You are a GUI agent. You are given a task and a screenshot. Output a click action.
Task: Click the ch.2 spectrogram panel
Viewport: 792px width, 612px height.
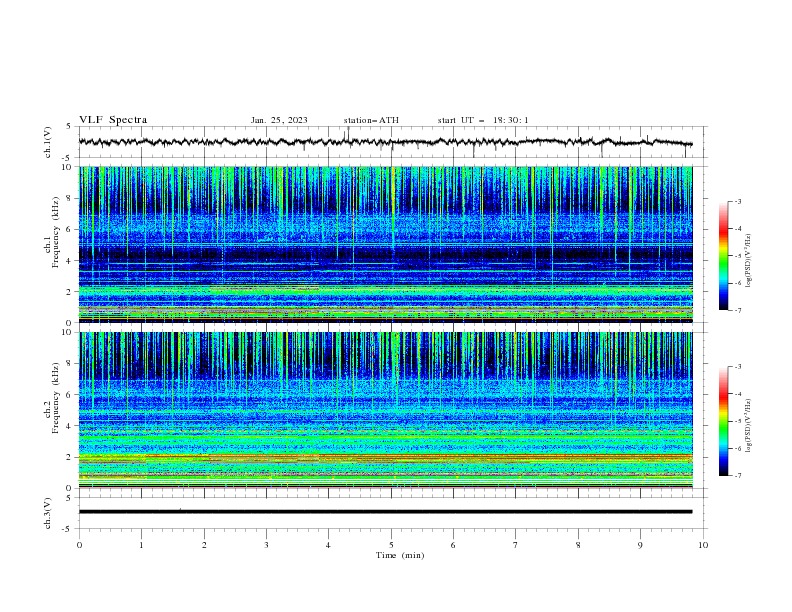[x=385, y=410]
